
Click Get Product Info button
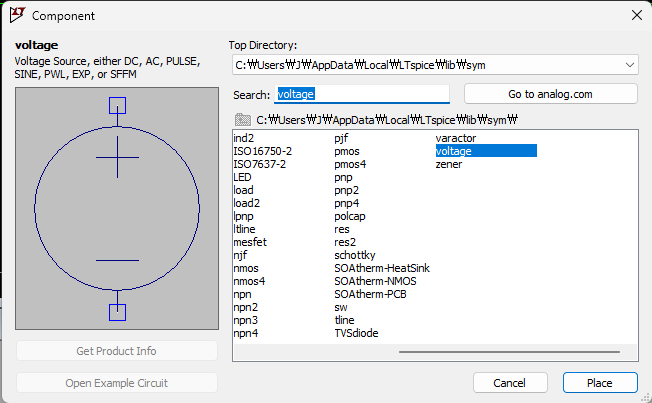coord(117,351)
